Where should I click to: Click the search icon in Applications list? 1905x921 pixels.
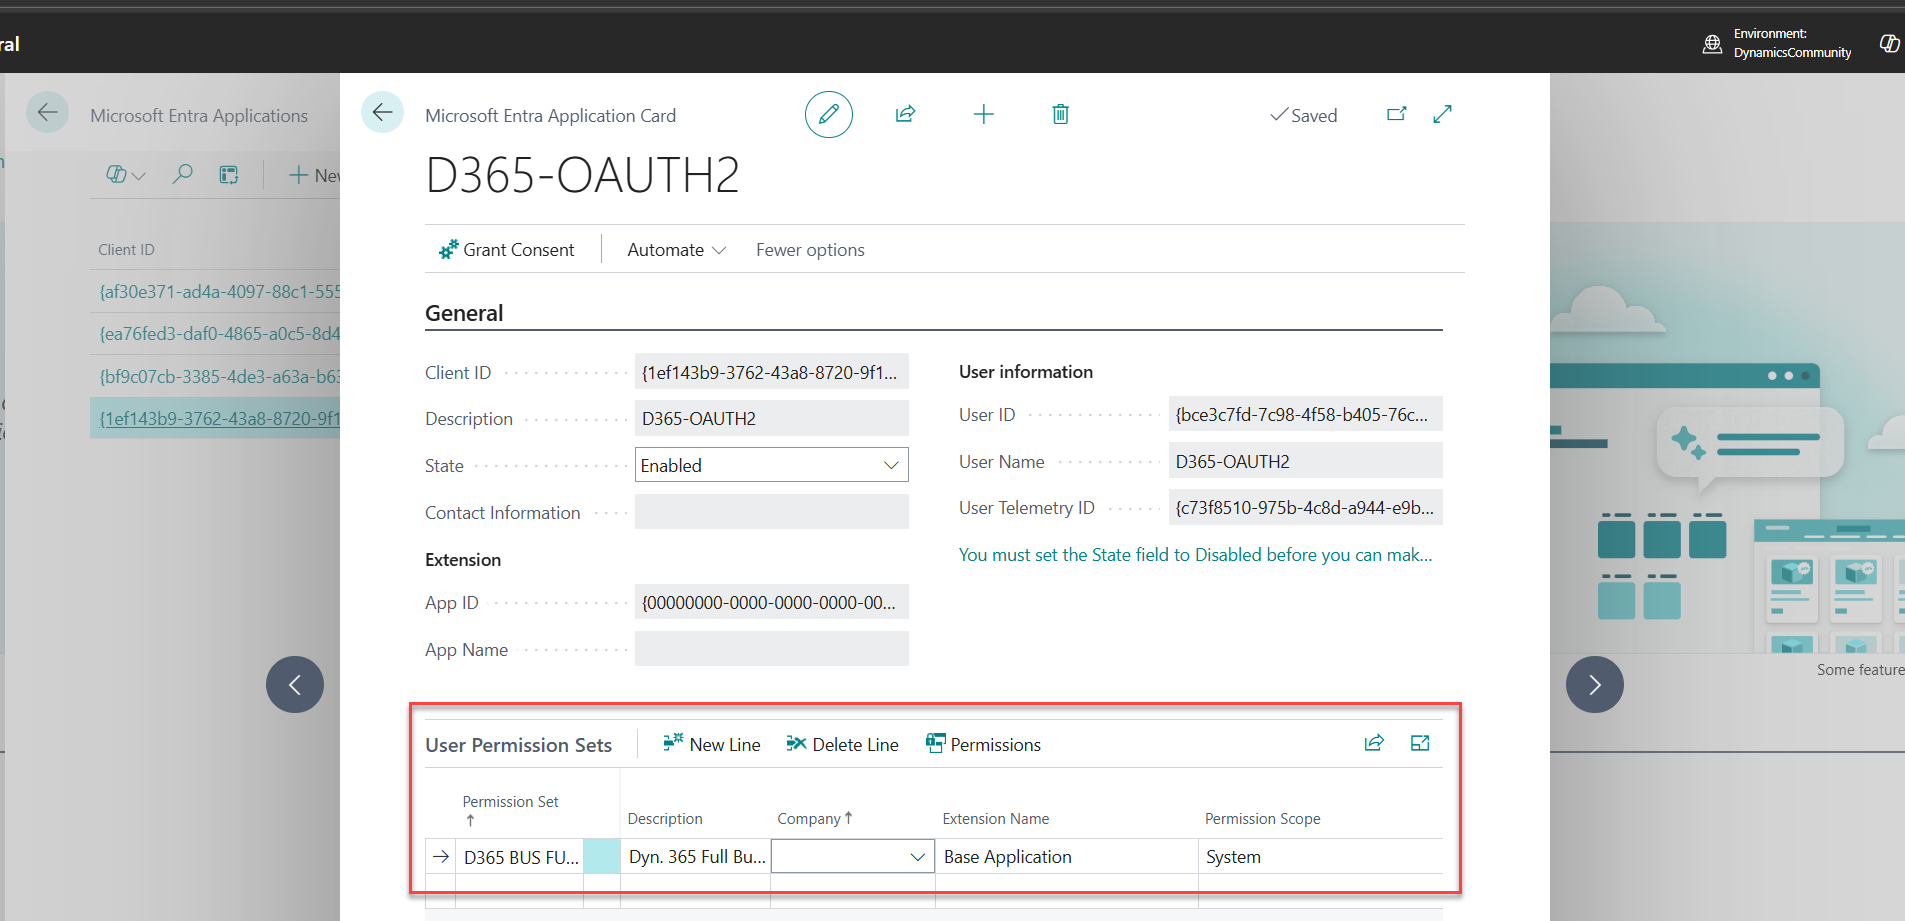[182, 175]
